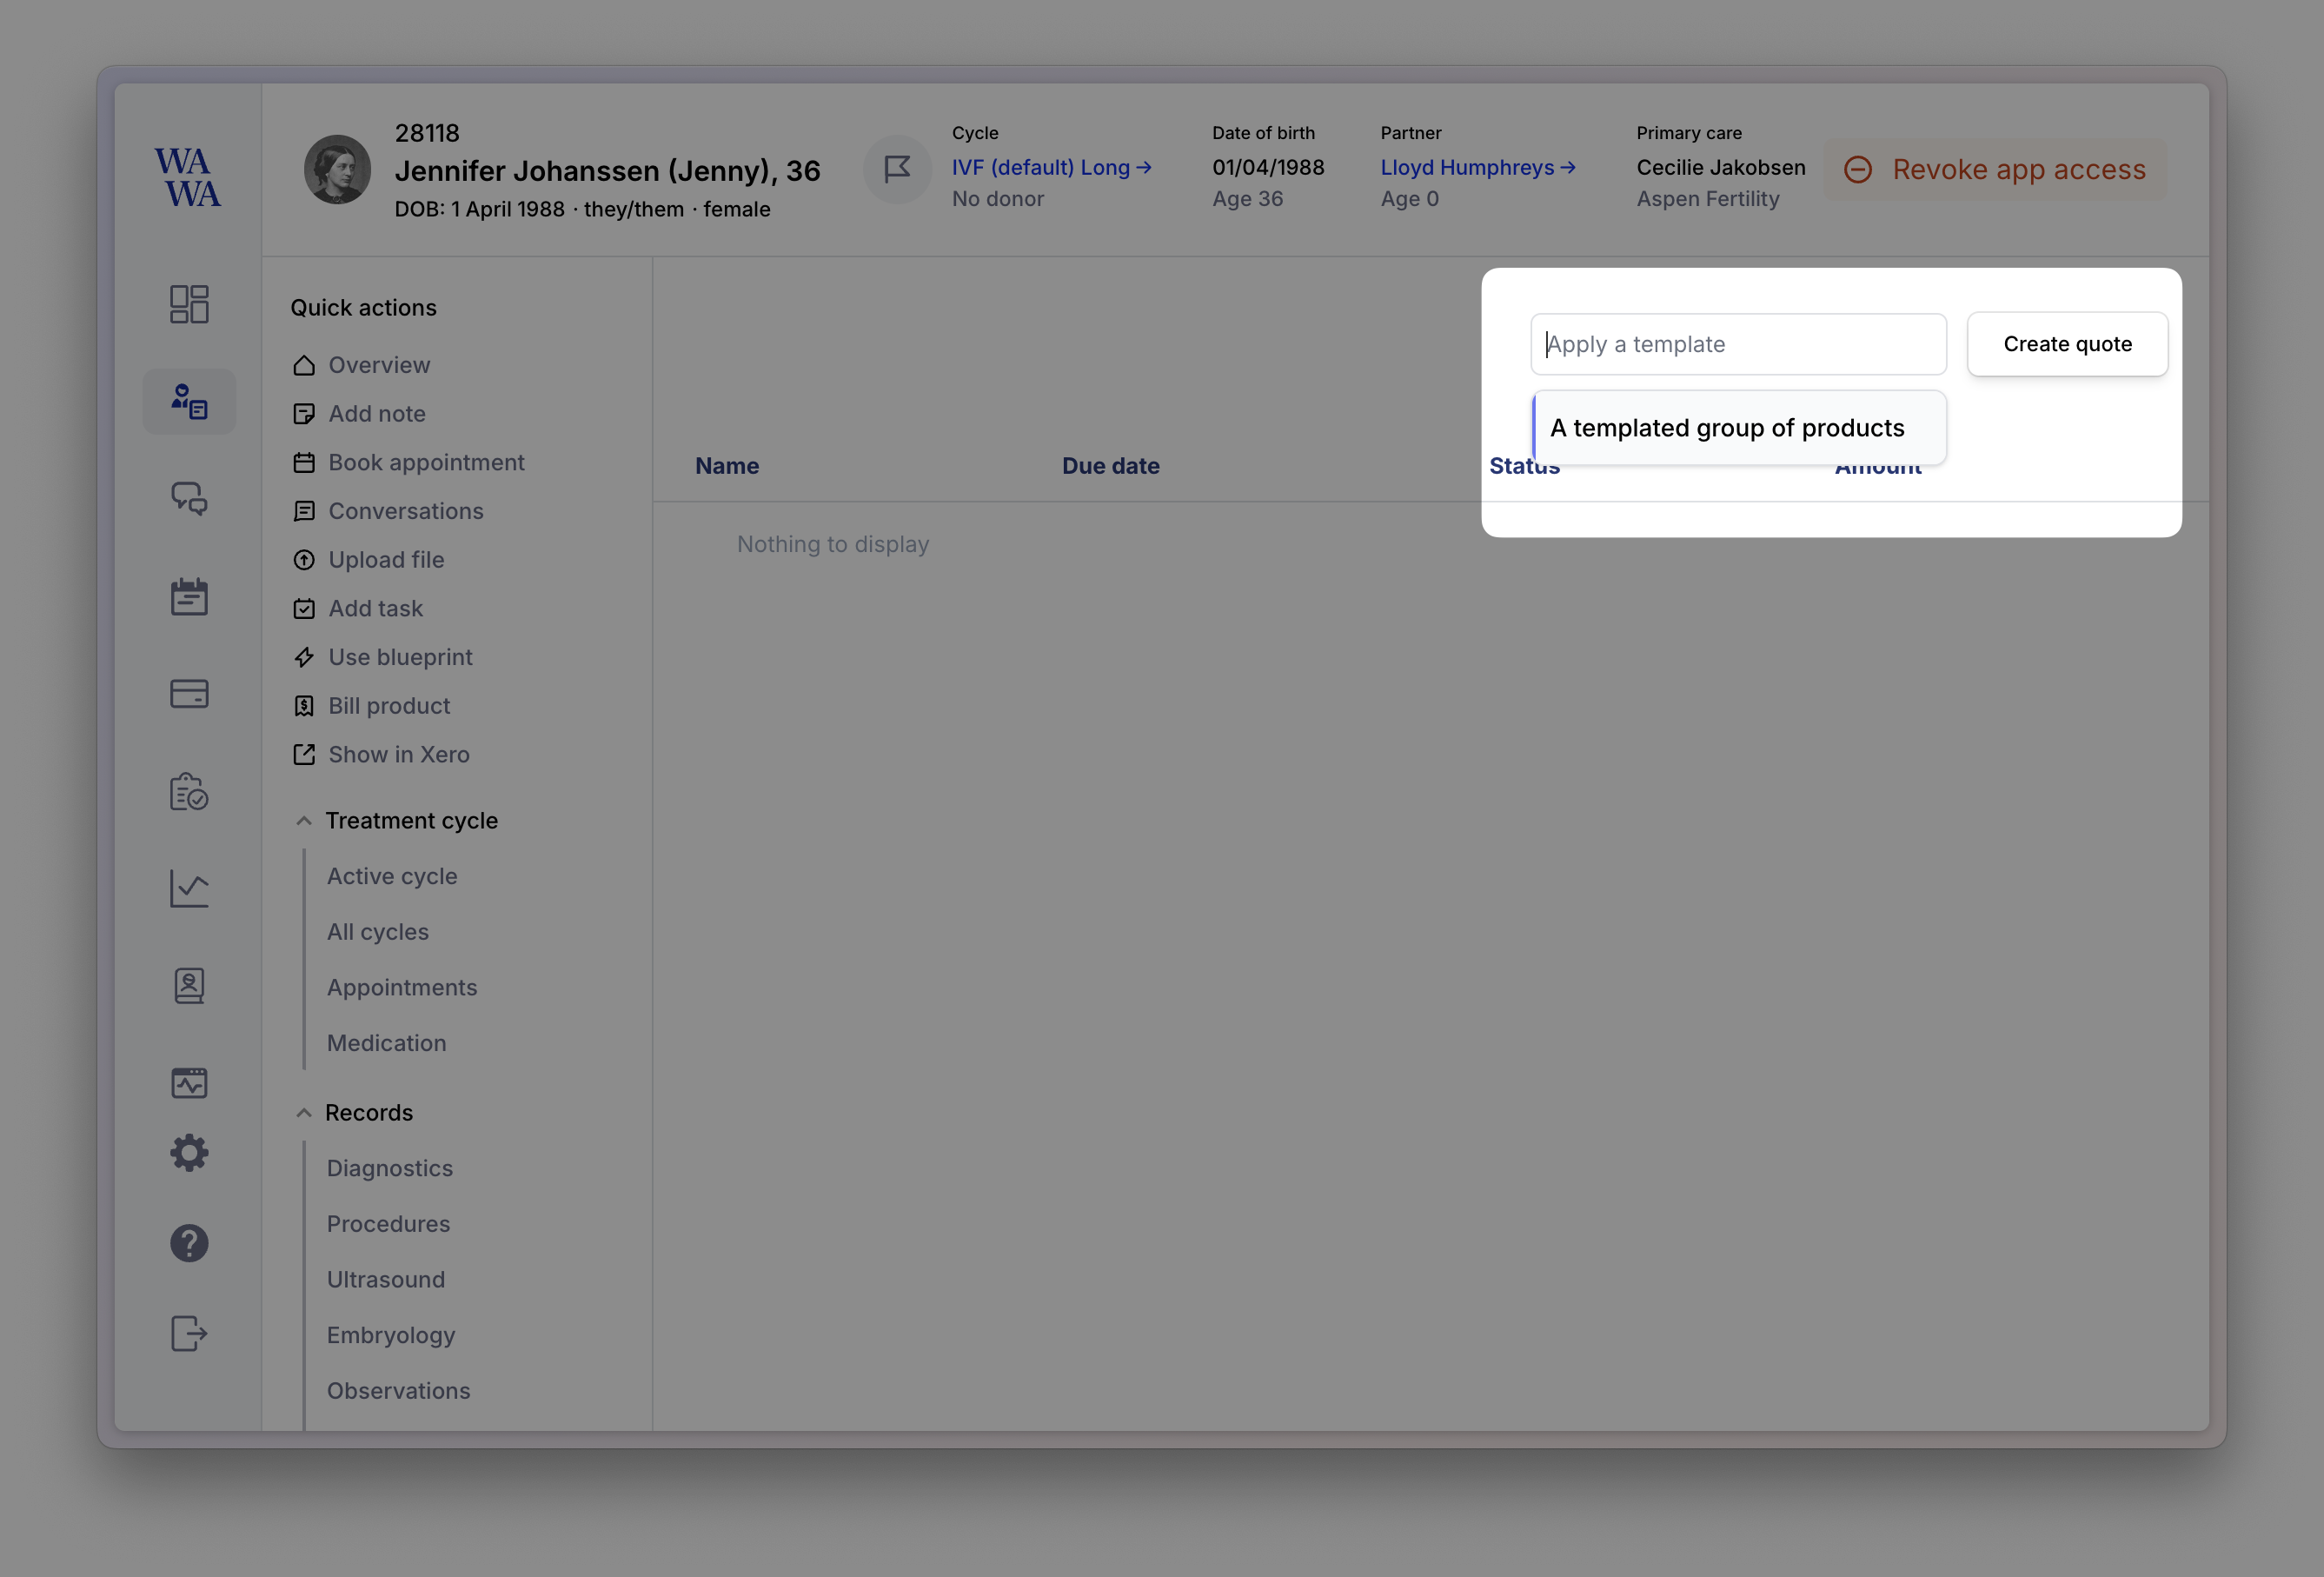This screenshot has width=2324, height=1577.
Task: Click the settings gear icon
Action: pyautogui.click(x=189, y=1153)
